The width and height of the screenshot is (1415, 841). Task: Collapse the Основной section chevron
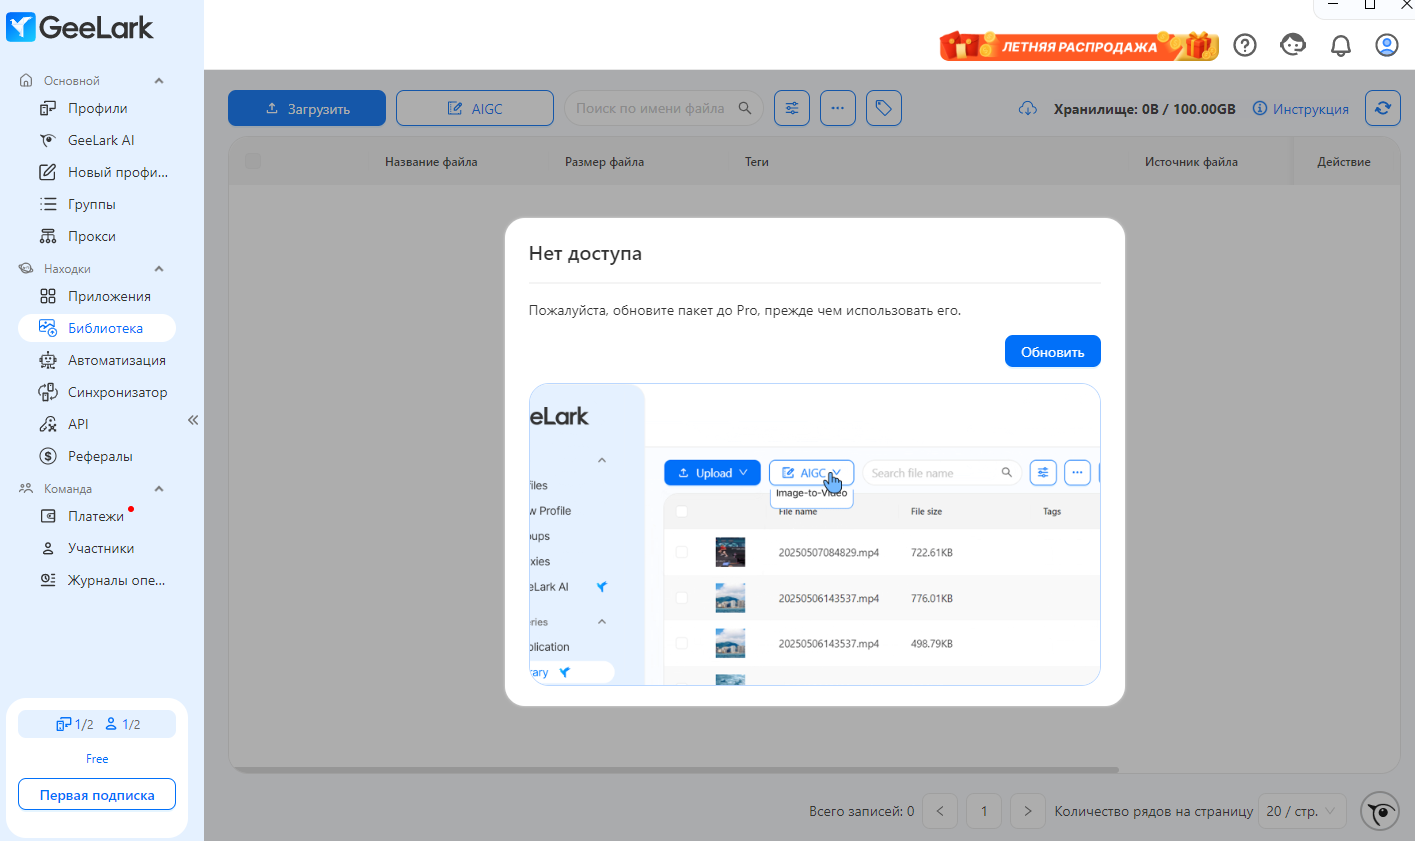point(159,81)
